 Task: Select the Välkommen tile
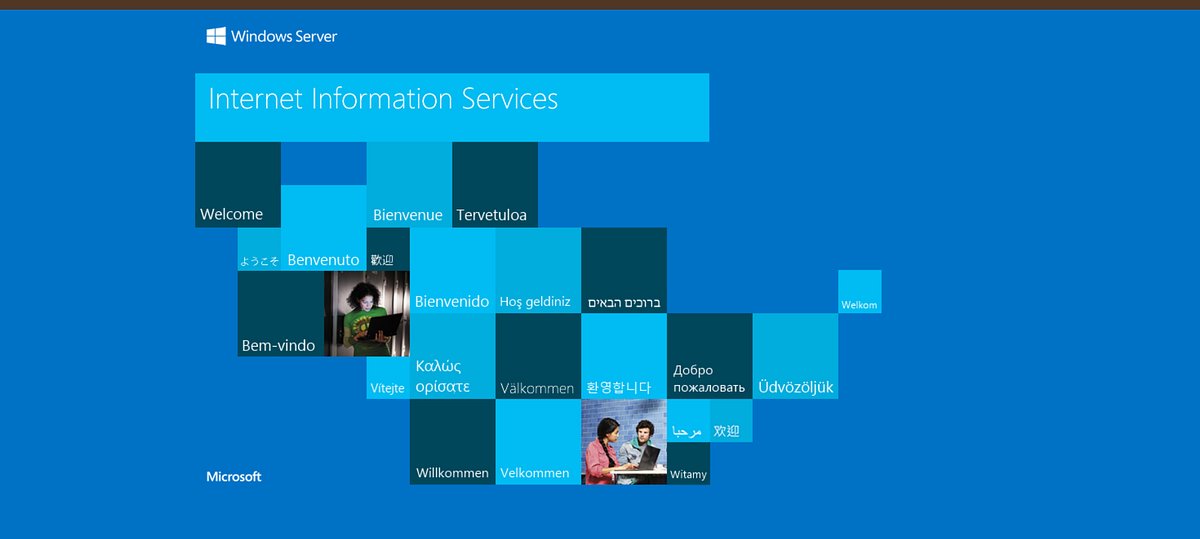(x=538, y=356)
